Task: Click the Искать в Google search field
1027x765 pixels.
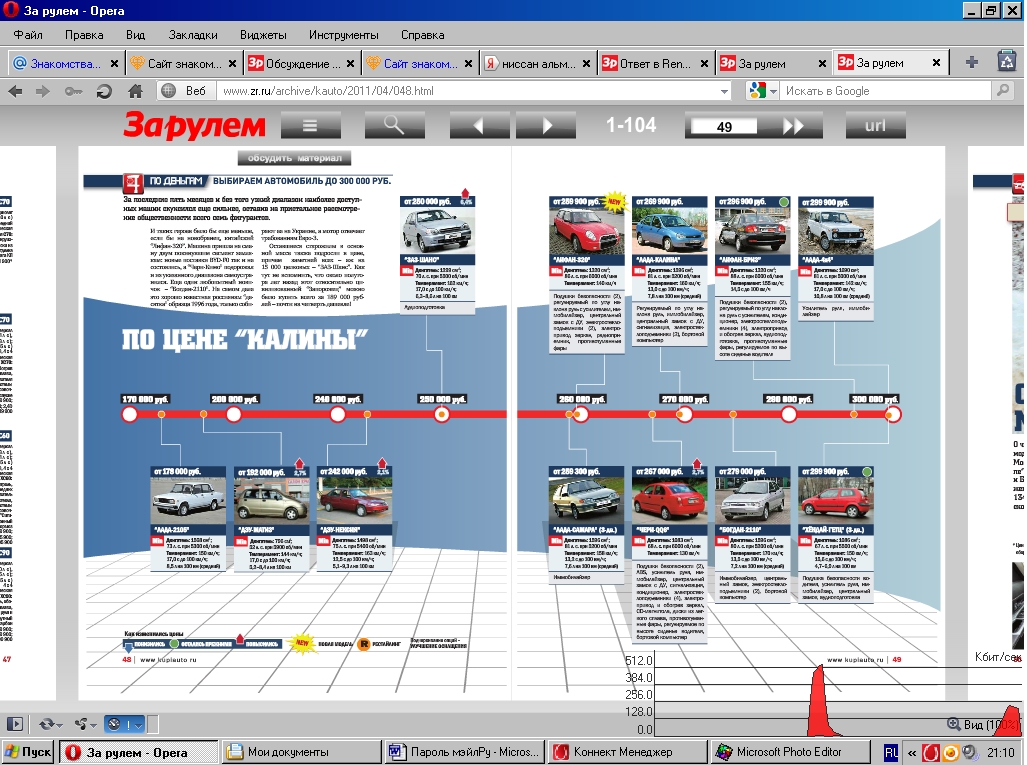Action: [x=886, y=91]
